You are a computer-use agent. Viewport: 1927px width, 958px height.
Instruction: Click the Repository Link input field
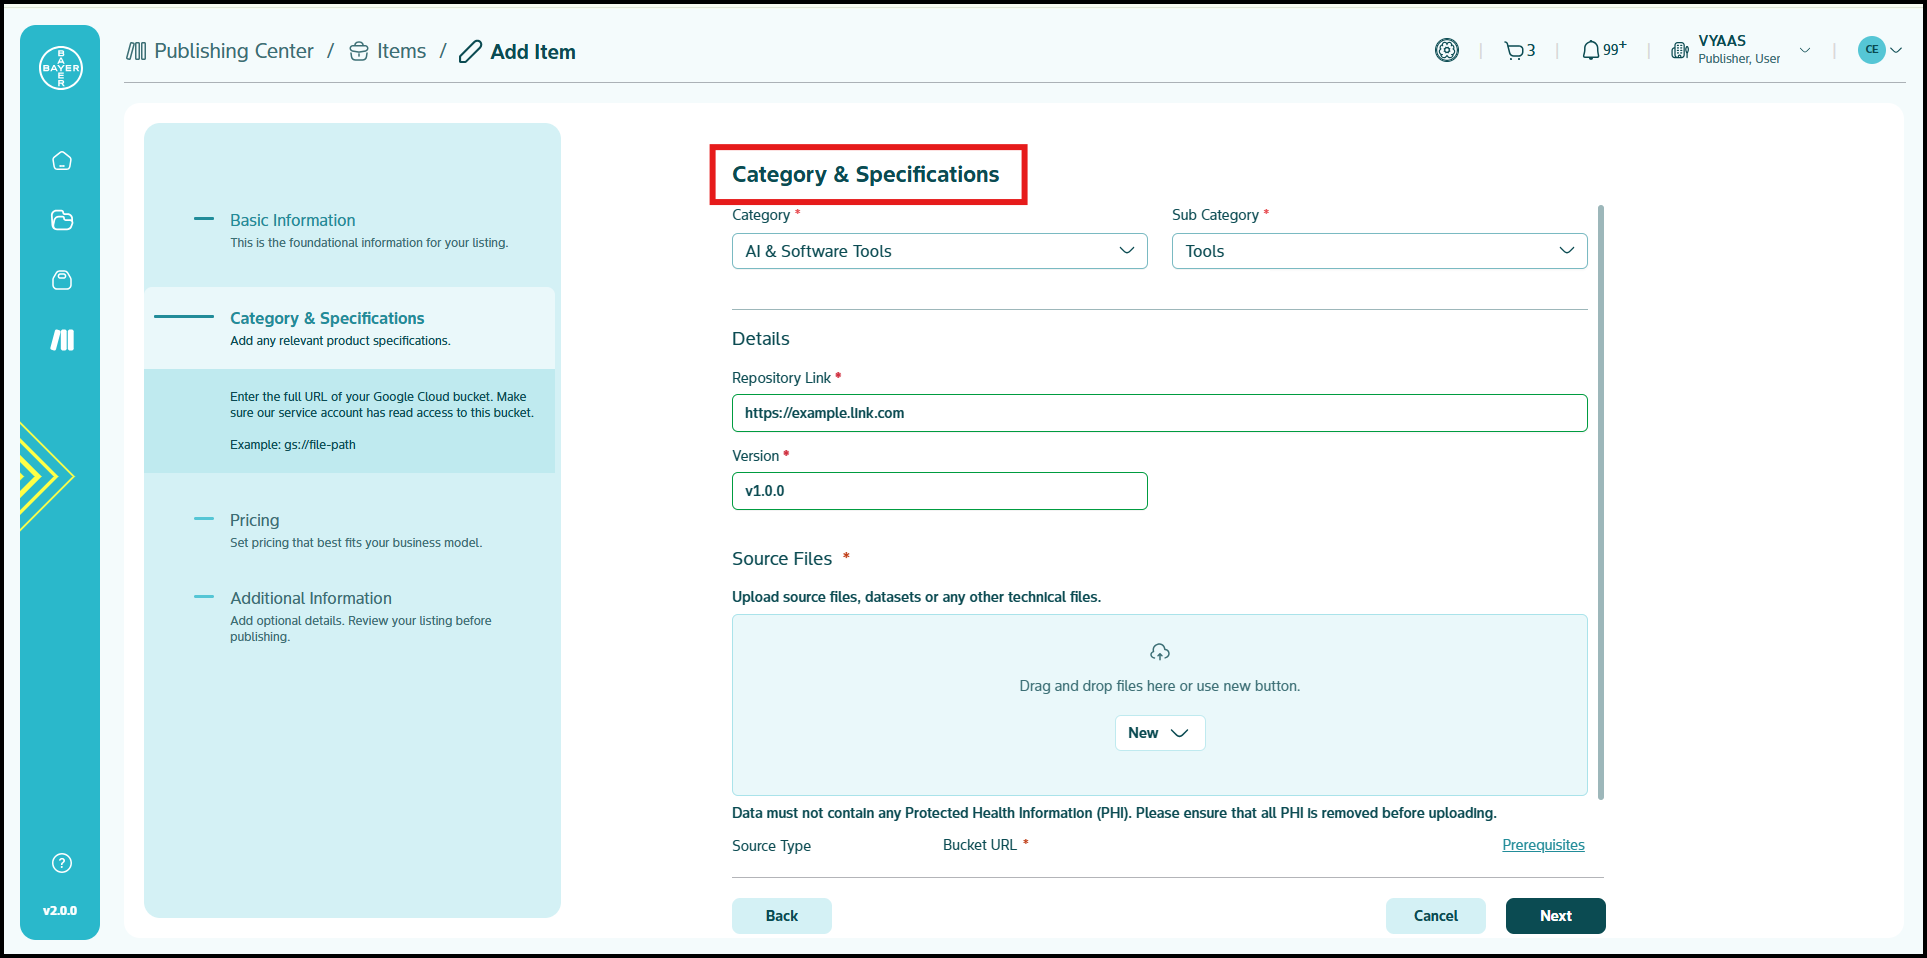point(1159,413)
